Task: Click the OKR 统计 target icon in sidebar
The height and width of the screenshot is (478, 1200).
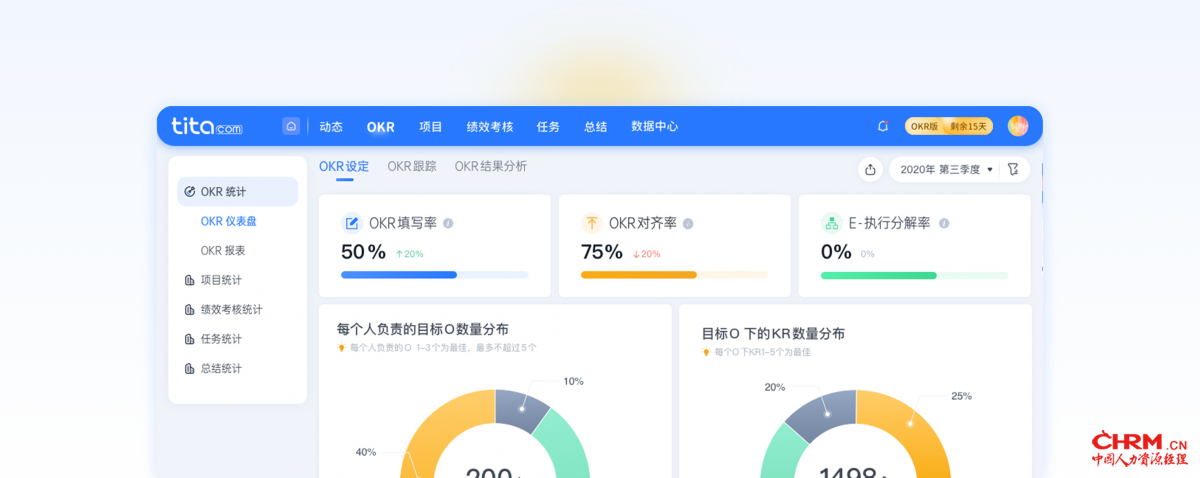Action: point(190,191)
